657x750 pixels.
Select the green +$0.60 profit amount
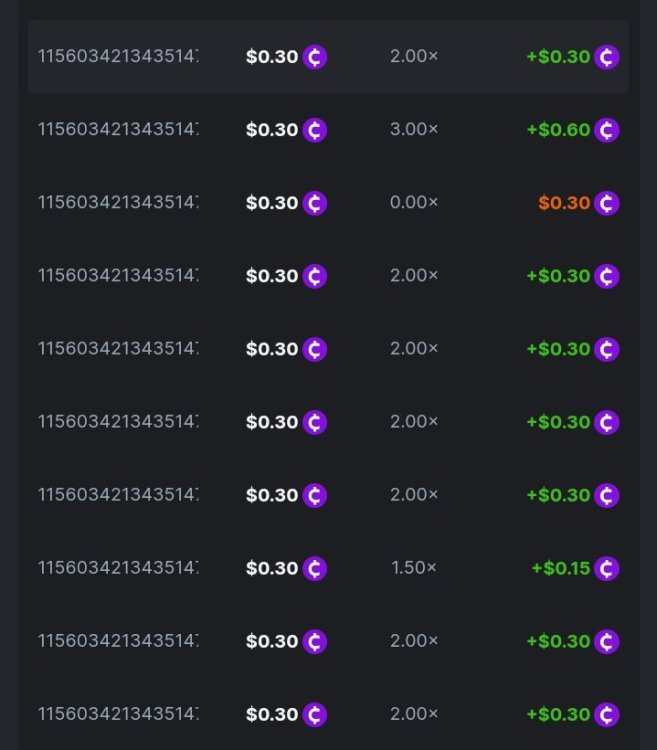pyautogui.click(x=558, y=130)
